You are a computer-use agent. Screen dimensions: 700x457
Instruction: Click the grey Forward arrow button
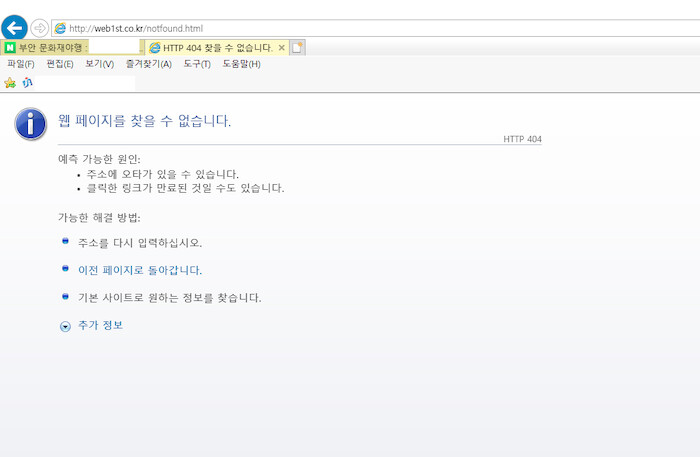click(40, 29)
